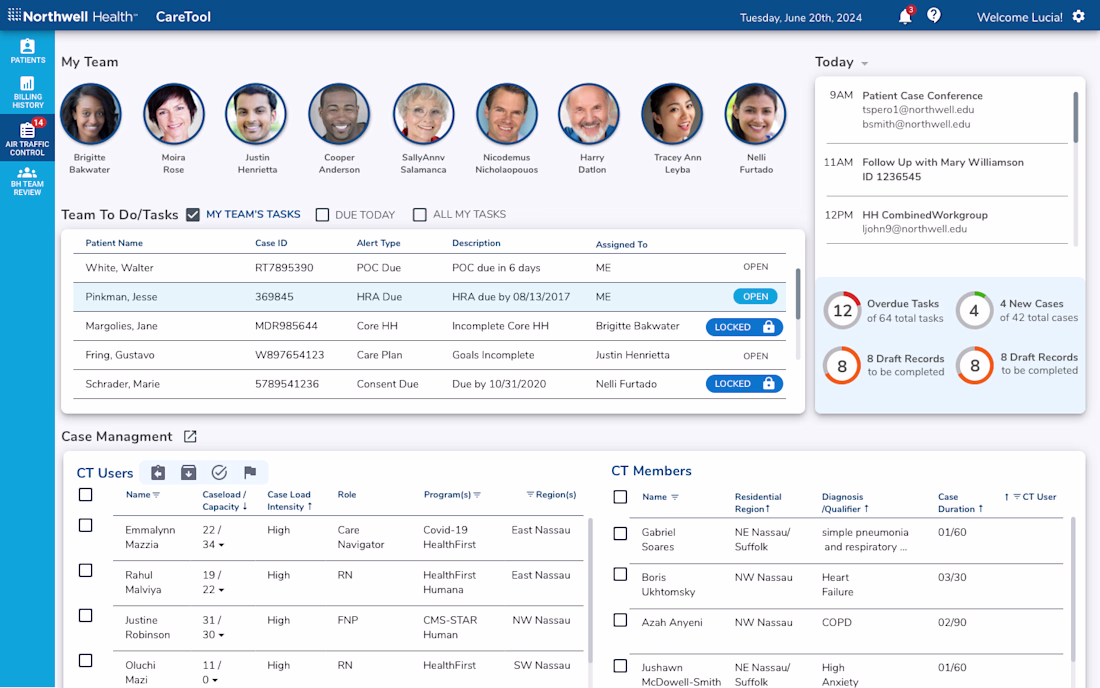Select Brigitte Bakwater's team photo
The height and width of the screenshot is (688, 1100).
click(x=90, y=114)
